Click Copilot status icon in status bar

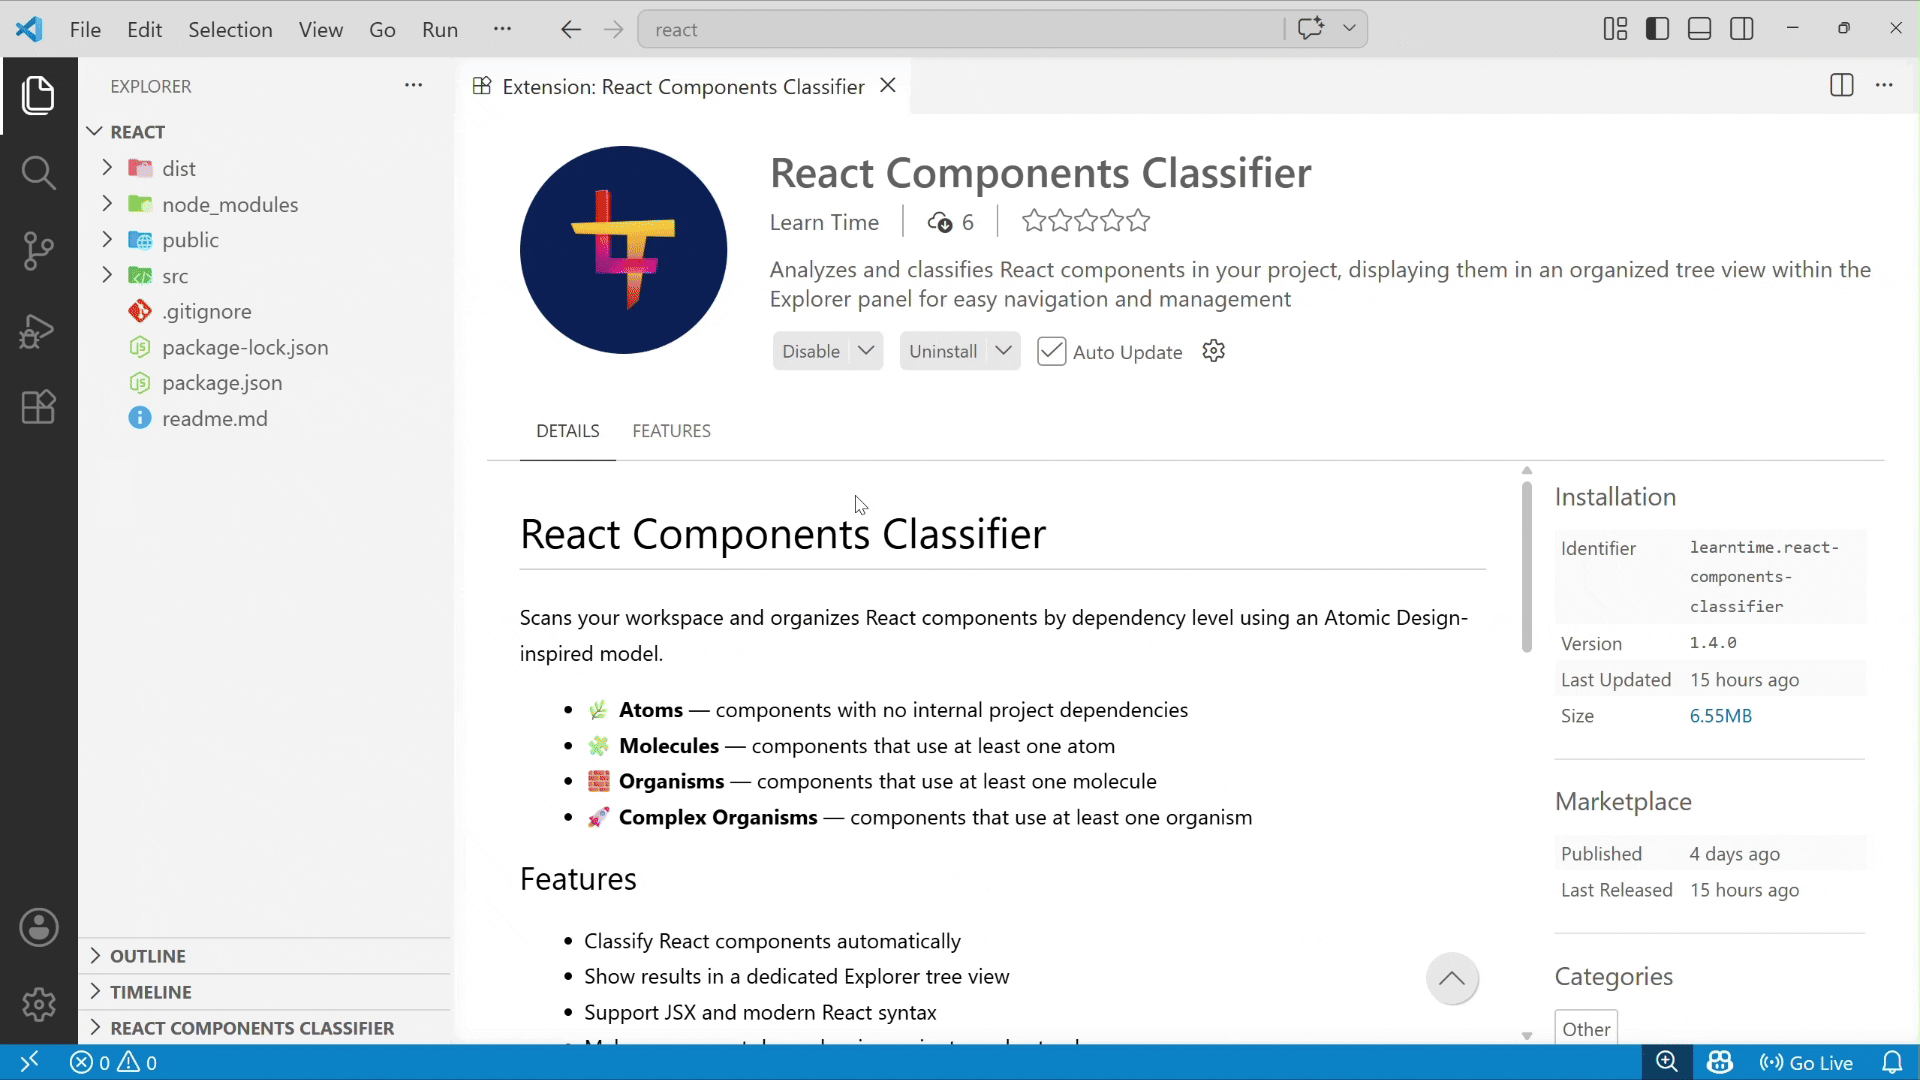pos(1720,1062)
